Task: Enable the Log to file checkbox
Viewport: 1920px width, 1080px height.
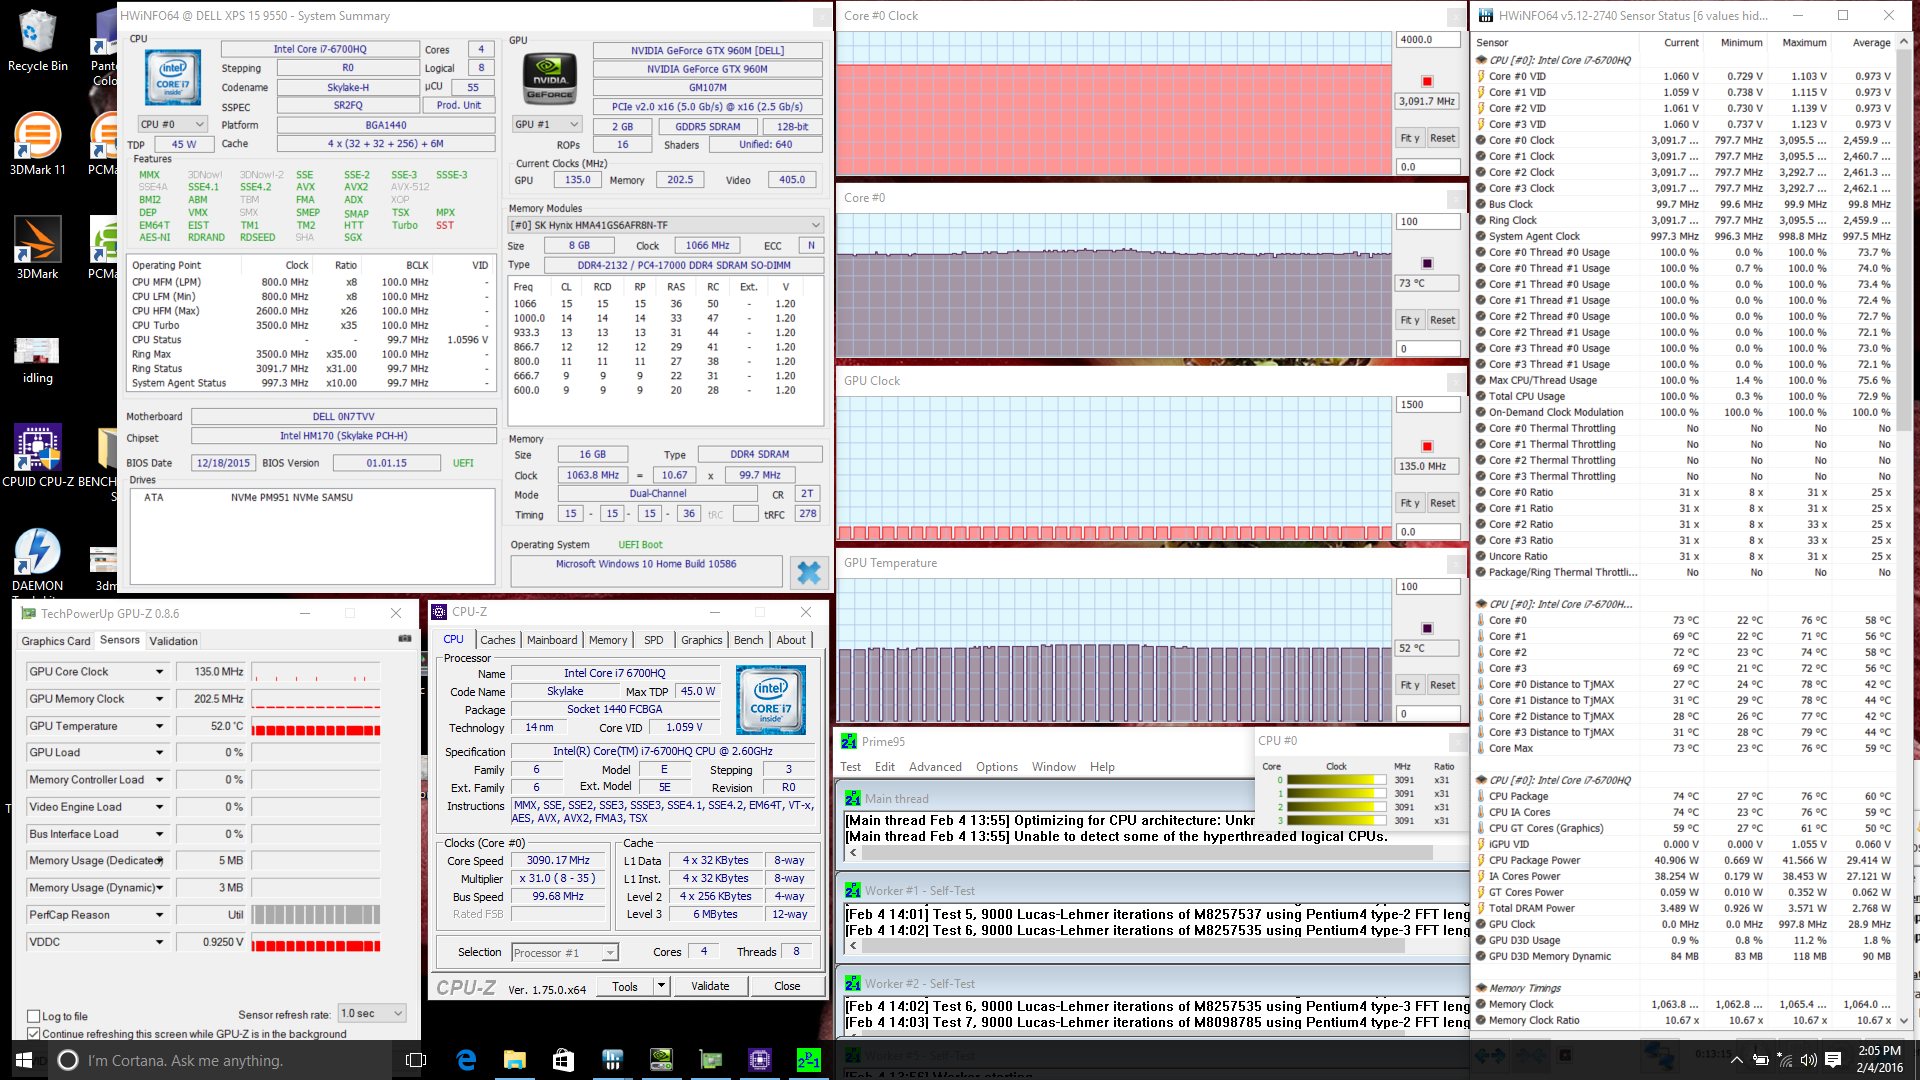Action: pos(34,1016)
